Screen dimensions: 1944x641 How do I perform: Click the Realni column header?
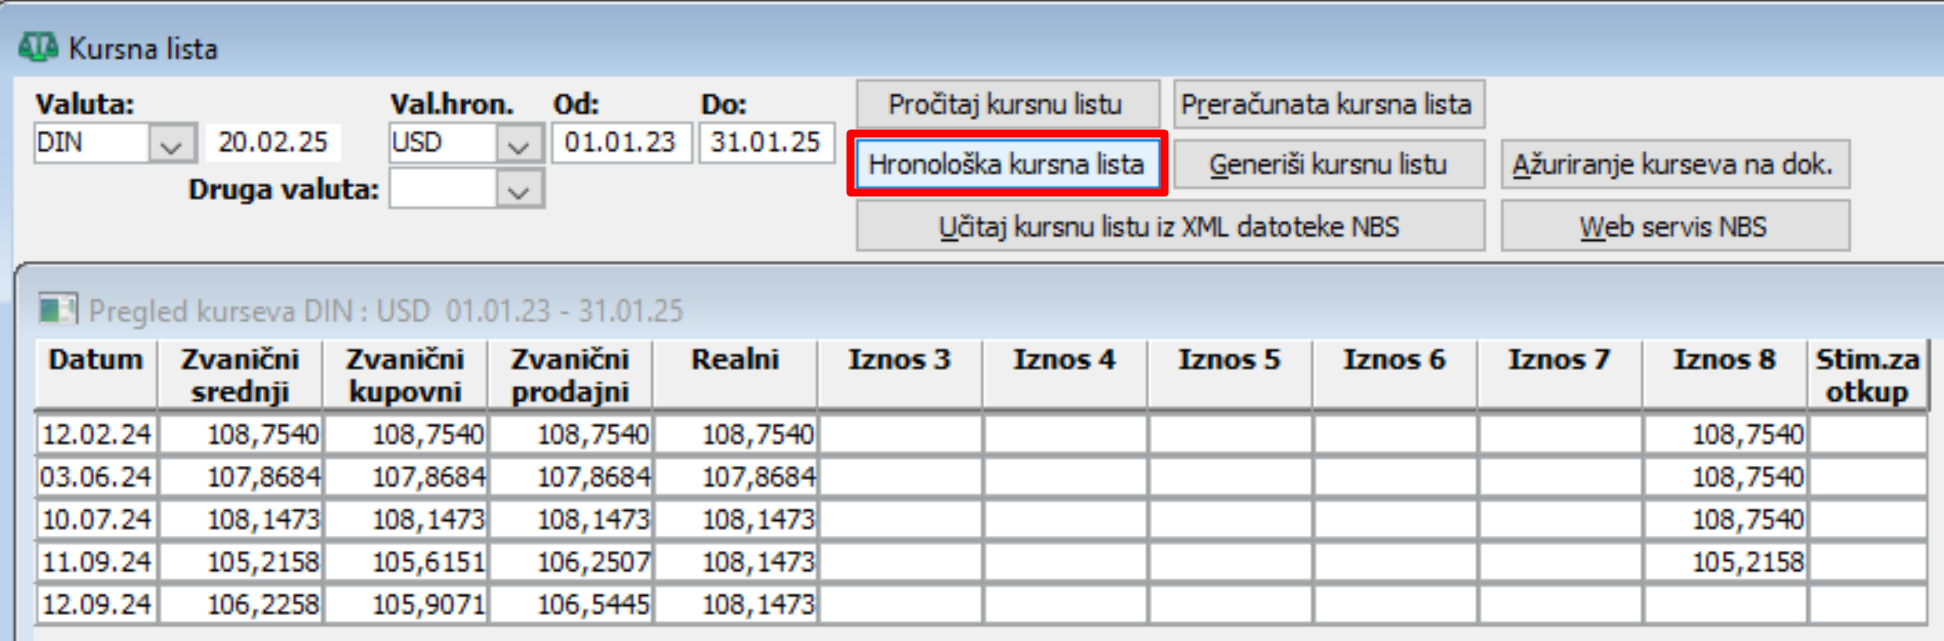click(735, 374)
